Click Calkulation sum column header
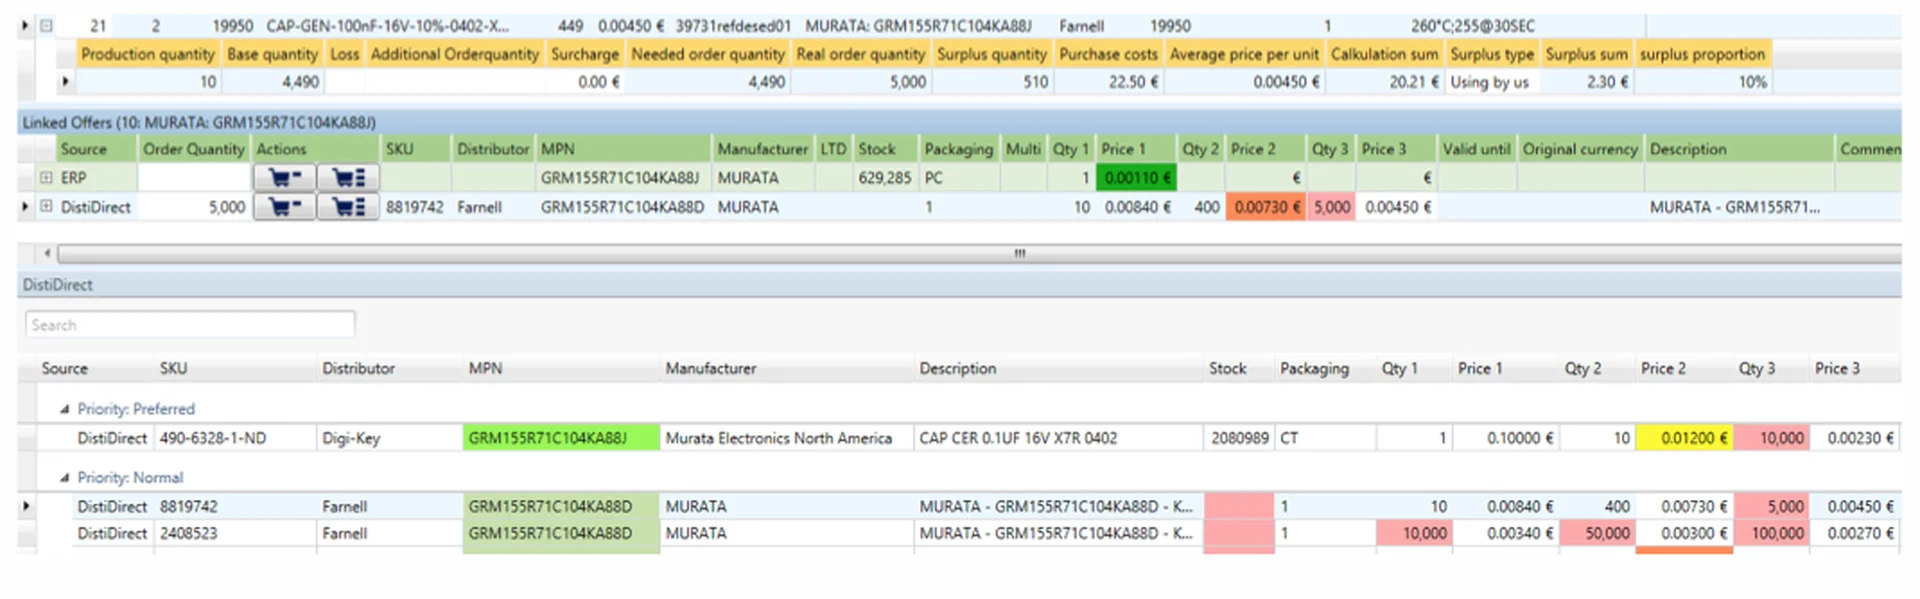Viewport: 1920px width, 599px height. coord(1384,54)
